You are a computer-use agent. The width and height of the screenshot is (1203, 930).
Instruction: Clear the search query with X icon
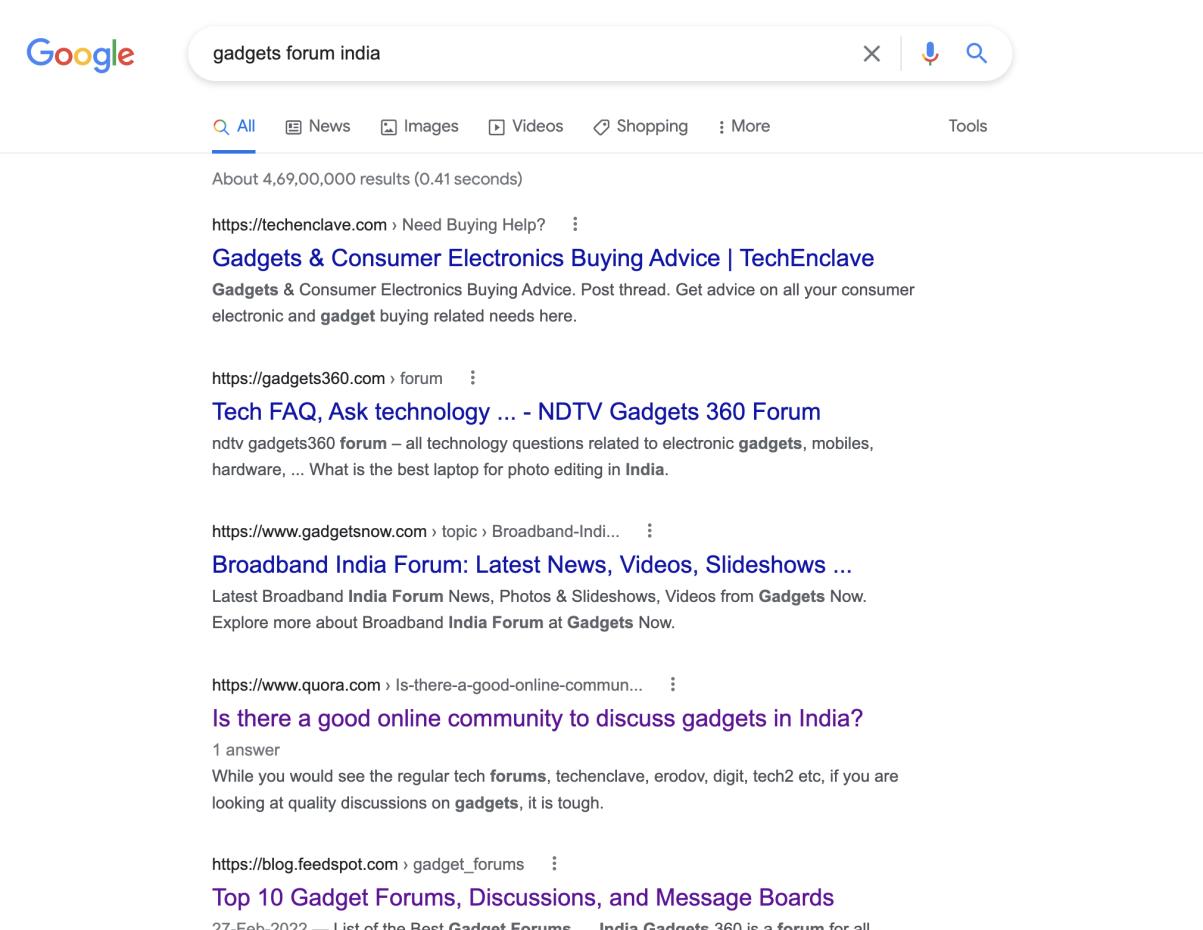pyautogui.click(x=871, y=54)
